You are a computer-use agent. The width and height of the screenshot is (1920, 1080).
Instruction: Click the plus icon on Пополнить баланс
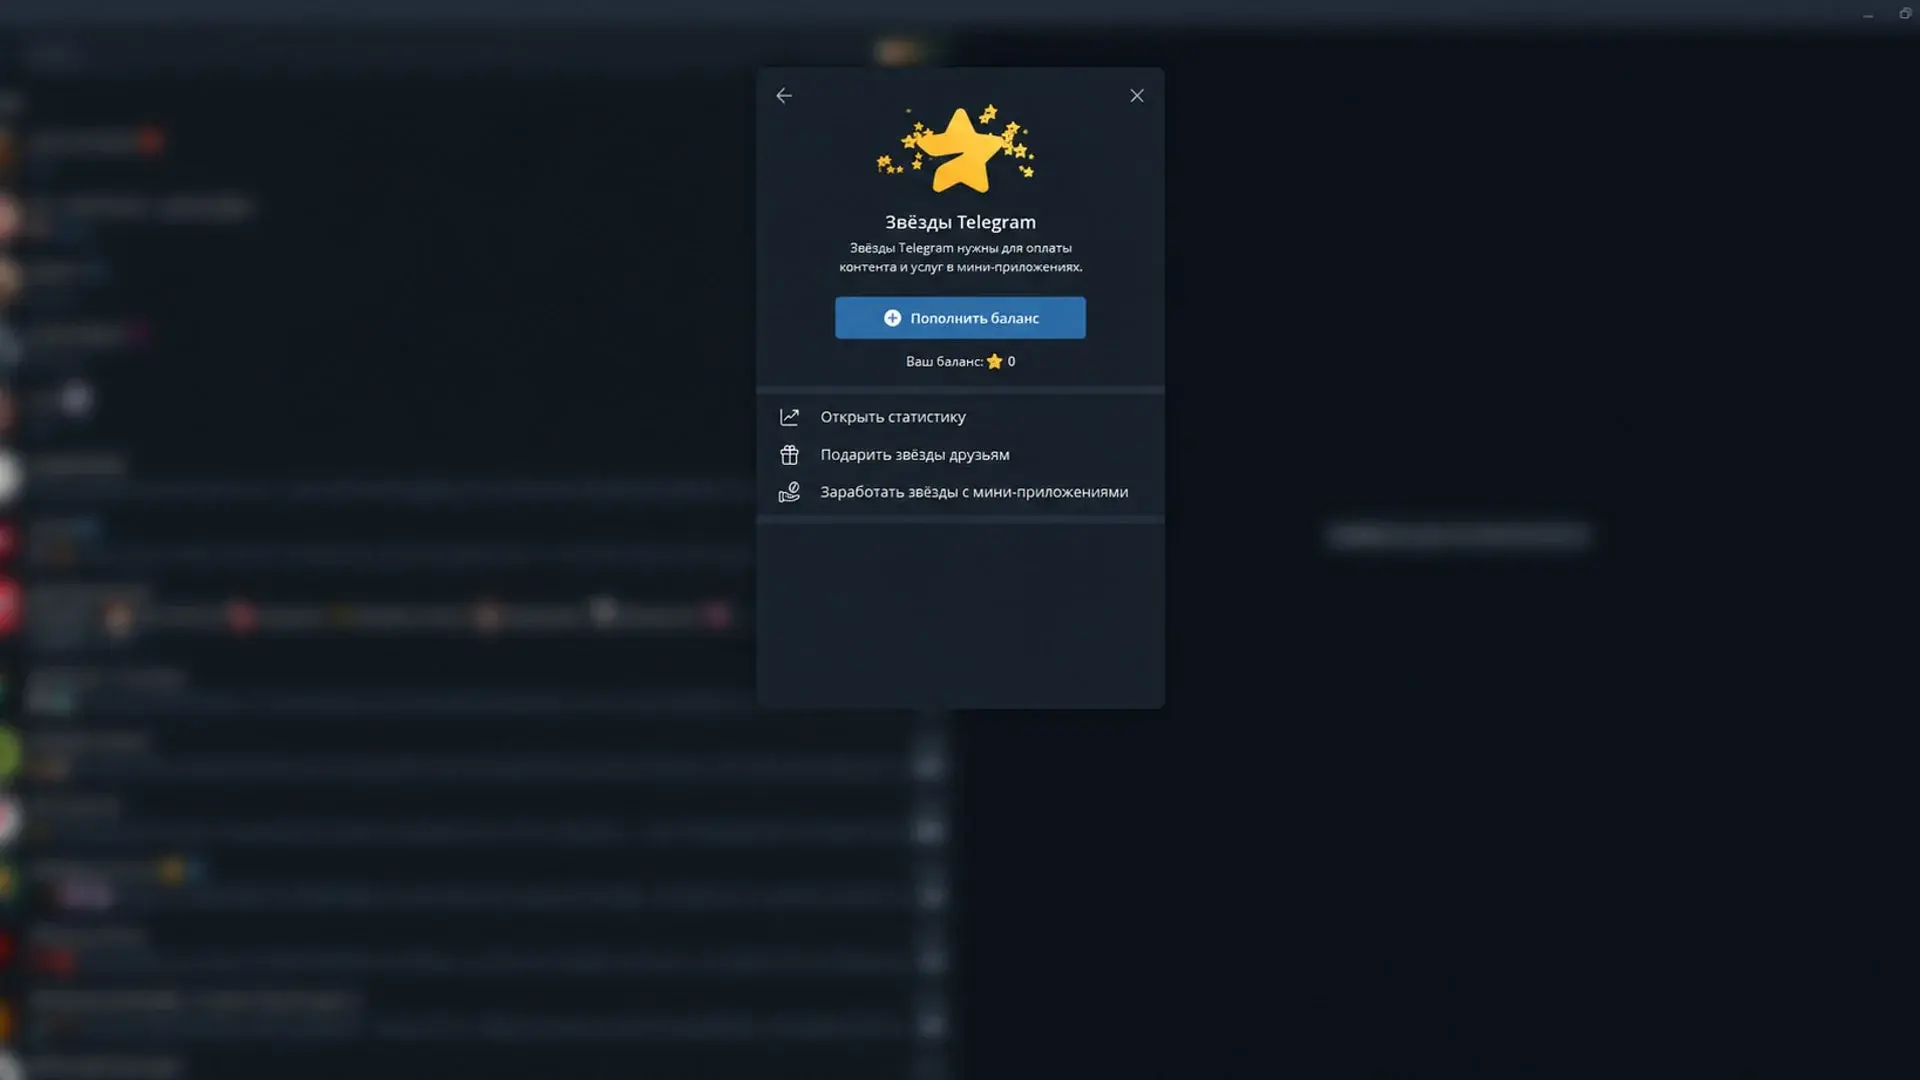tap(892, 318)
